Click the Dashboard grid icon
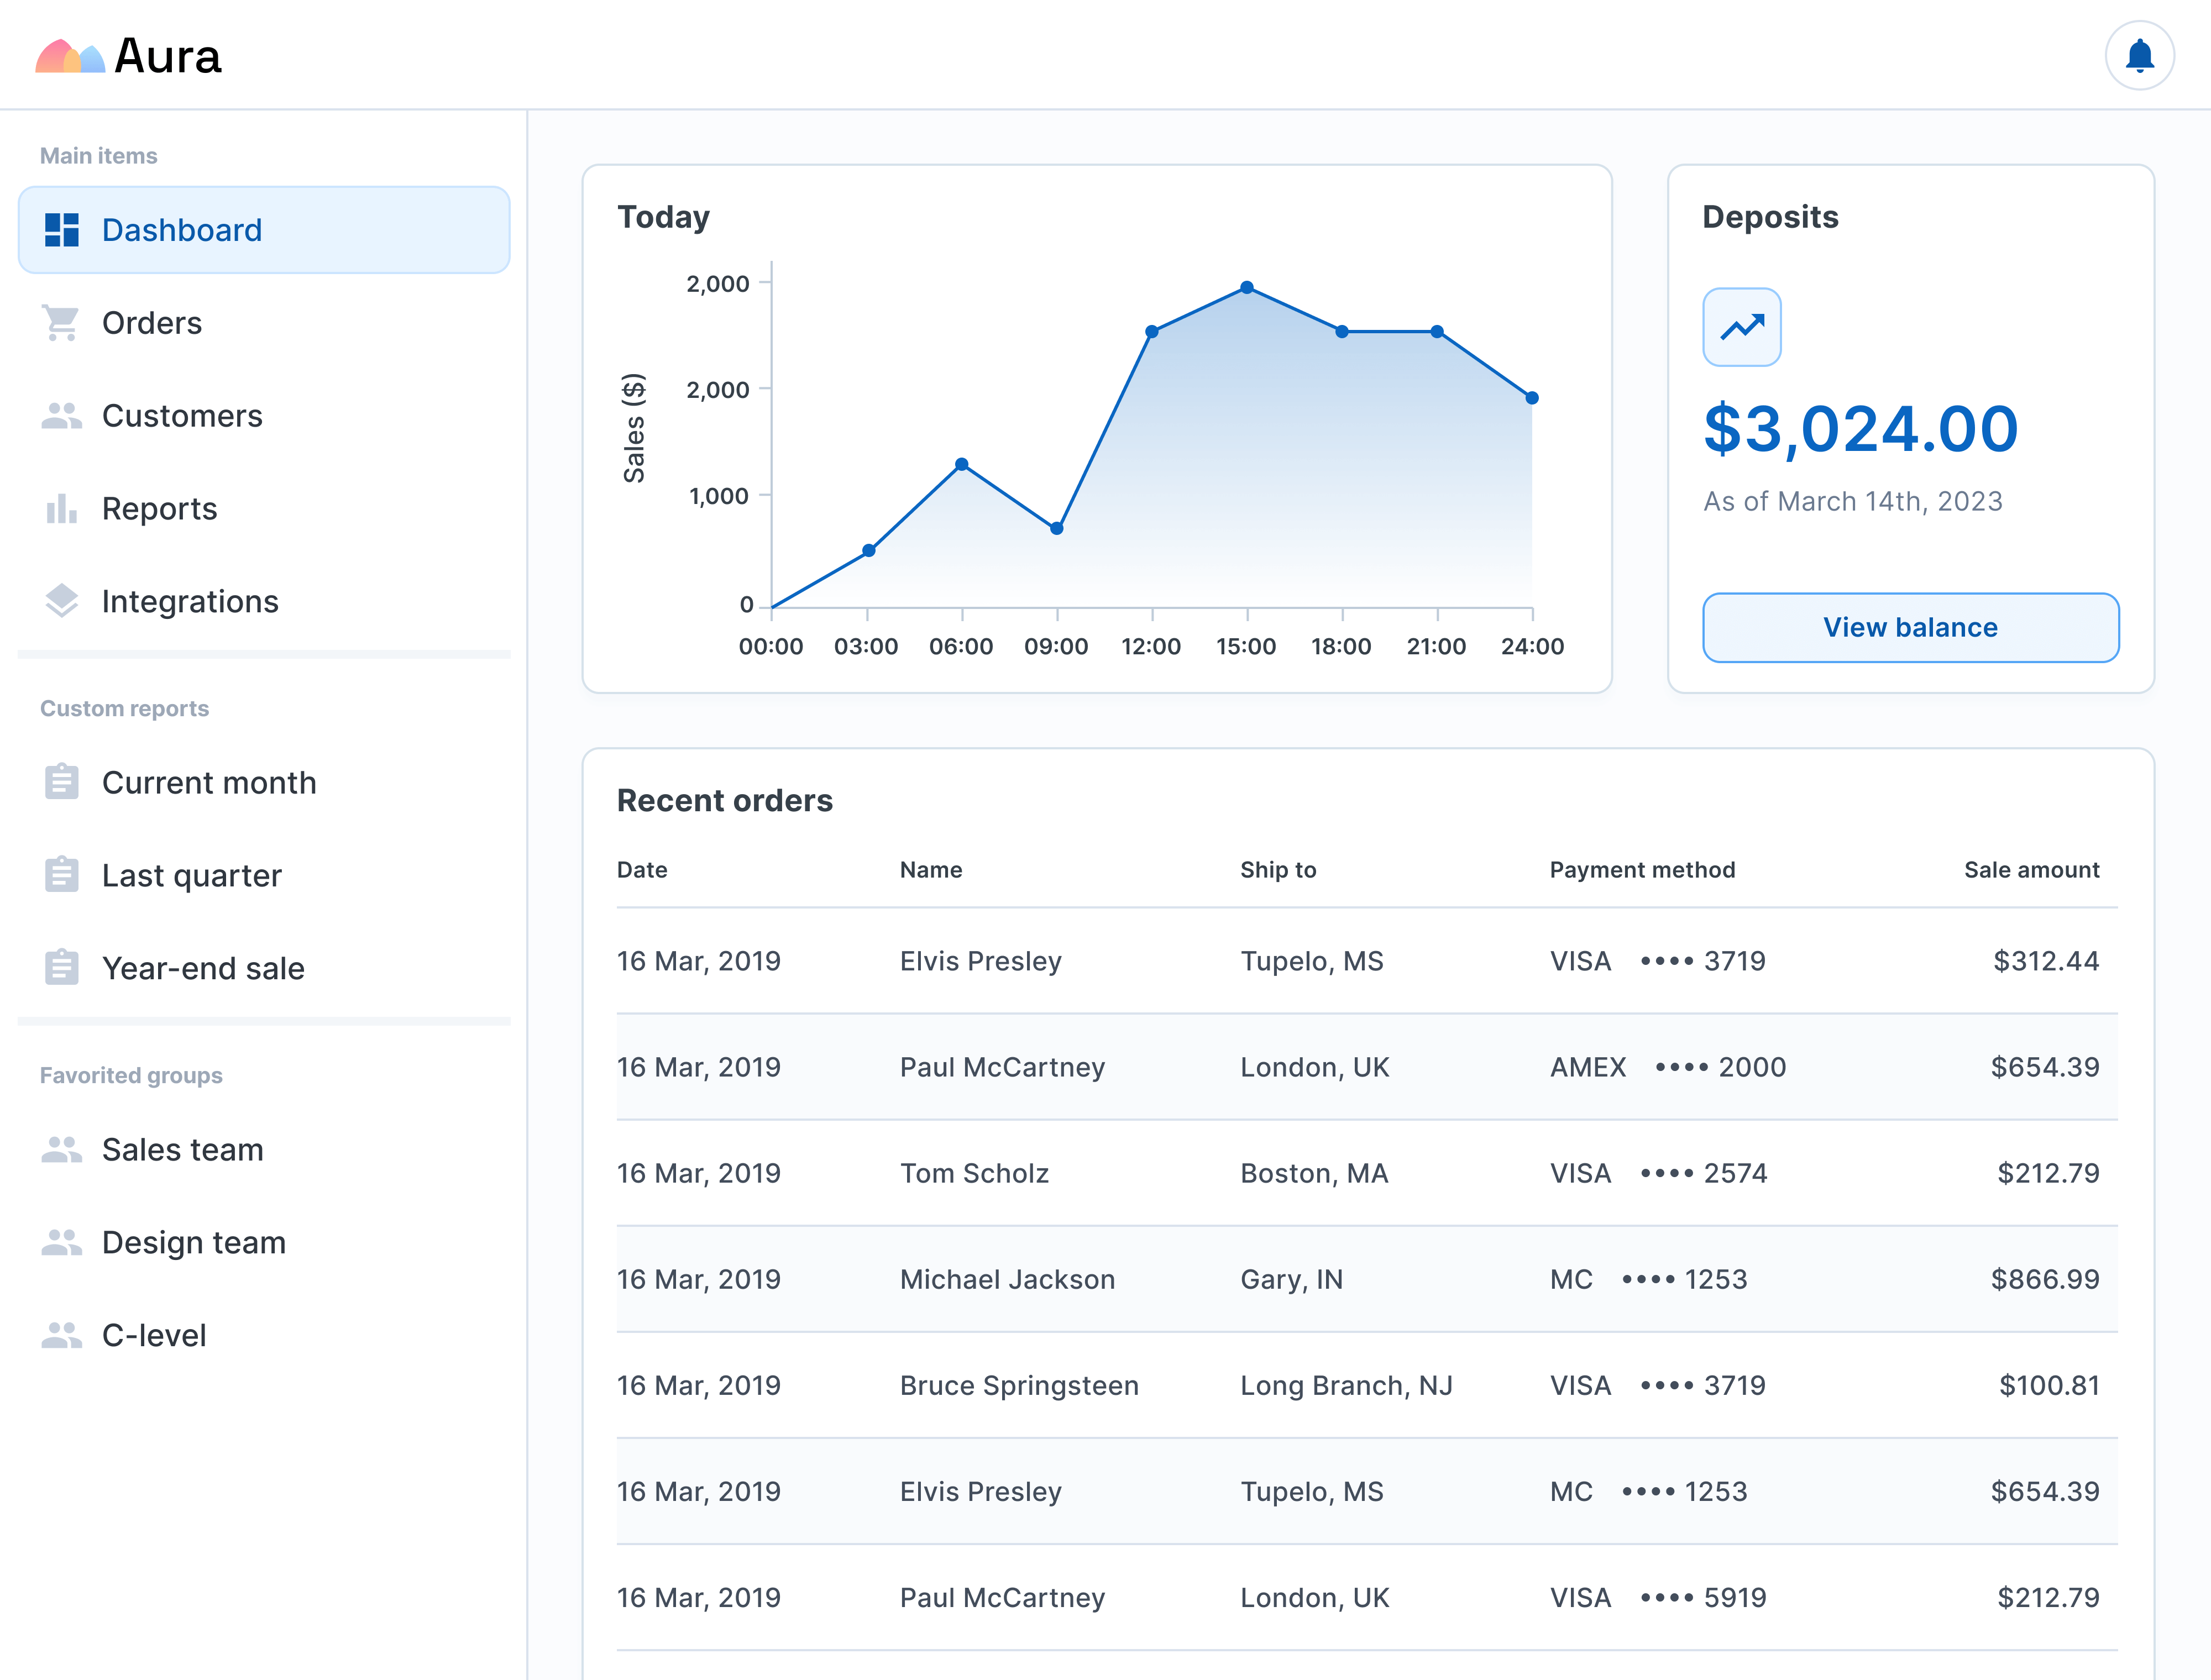Screen dimensions: 2211x1680 click(x=61, y=230)
